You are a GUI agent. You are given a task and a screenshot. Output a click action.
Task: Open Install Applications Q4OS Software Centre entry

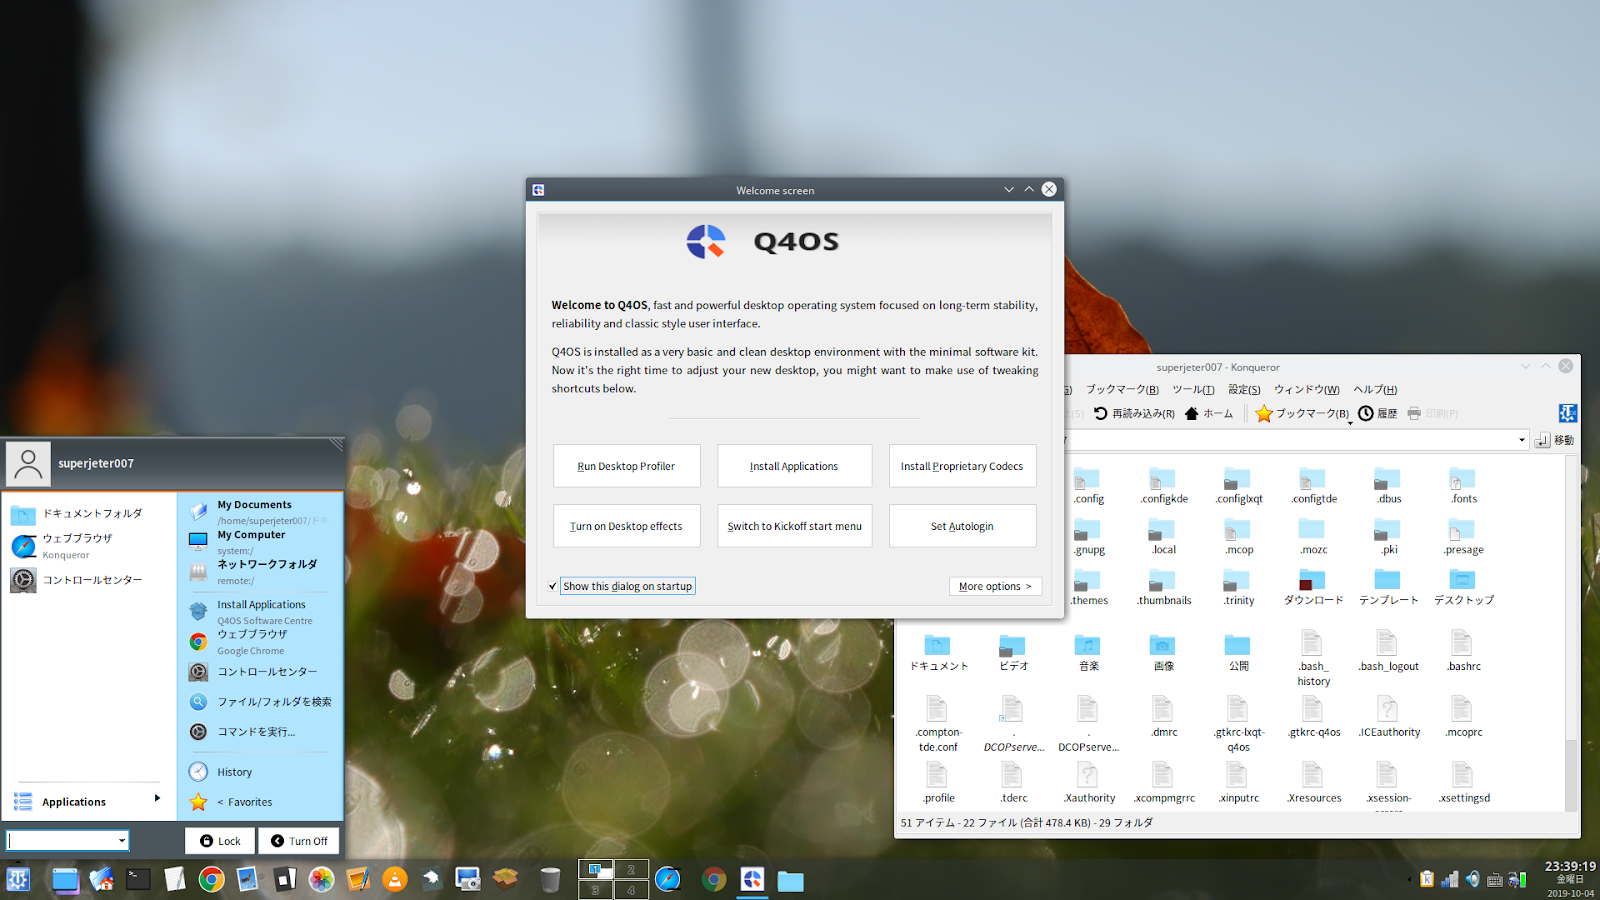pyautogui.click(x=262, y=612)
